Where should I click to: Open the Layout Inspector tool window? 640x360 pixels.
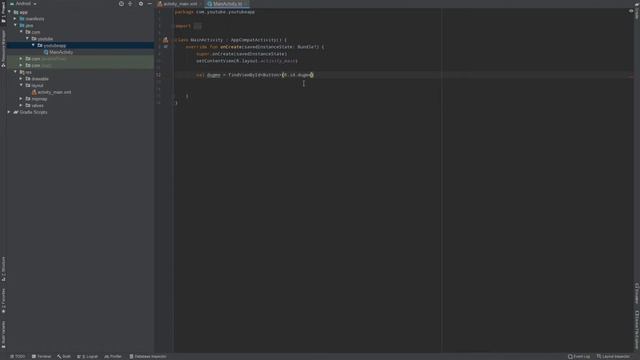tap(613, 356)
